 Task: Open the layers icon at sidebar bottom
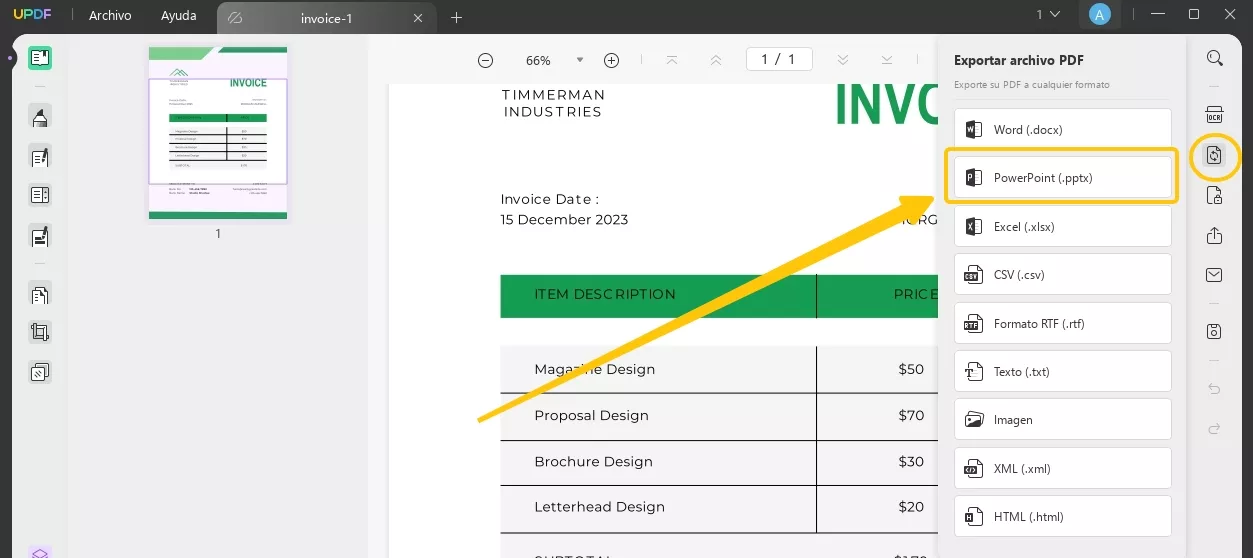40,552
